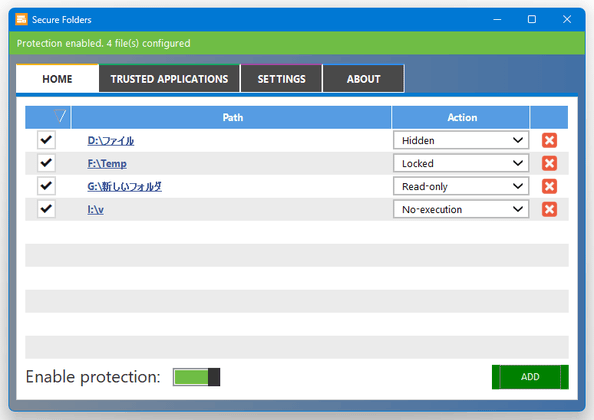Remove the G:\新しいフォルダ entry via red X

[x=549, y=186]
